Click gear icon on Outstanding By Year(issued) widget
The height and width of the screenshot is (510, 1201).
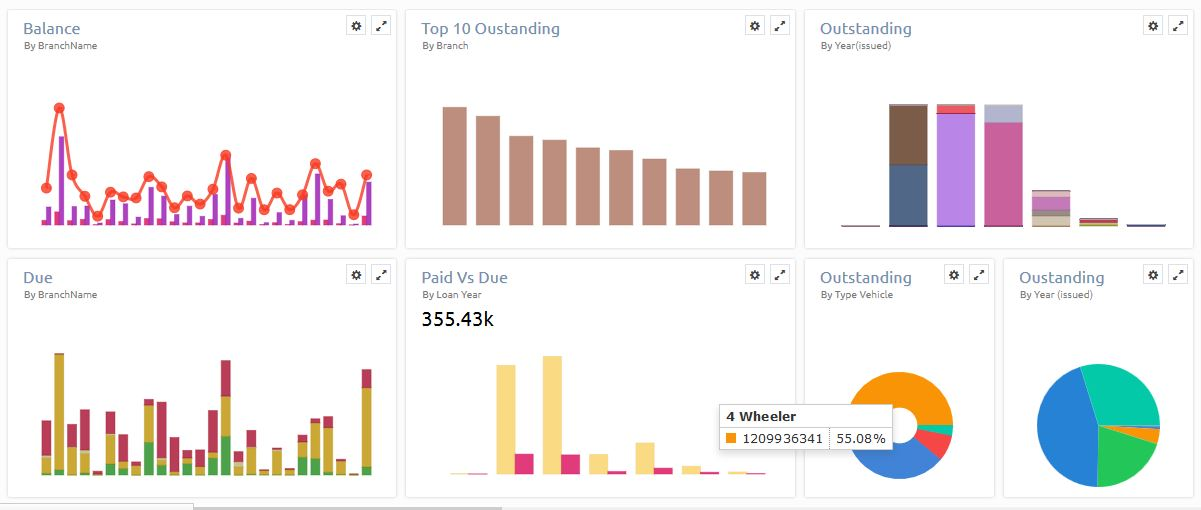pyautogui.click(x=1153, y=26)
